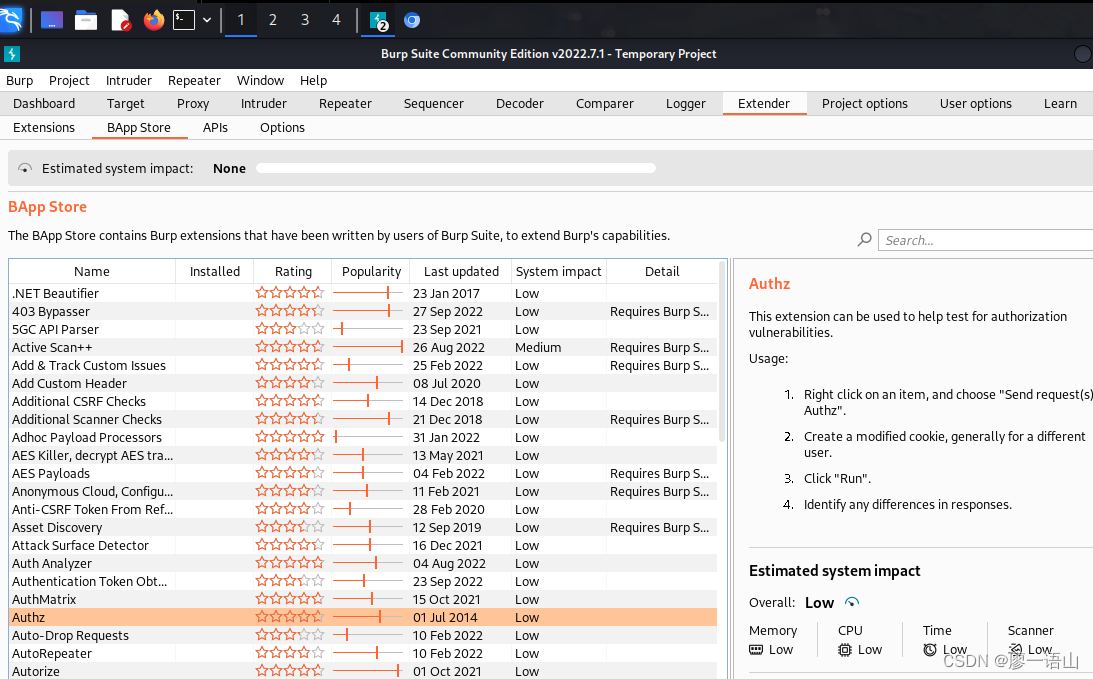Image resolution: width=1093 pixels, height=679 pixels.
Task: Switch to workspace 3
Action: (305, 20)
